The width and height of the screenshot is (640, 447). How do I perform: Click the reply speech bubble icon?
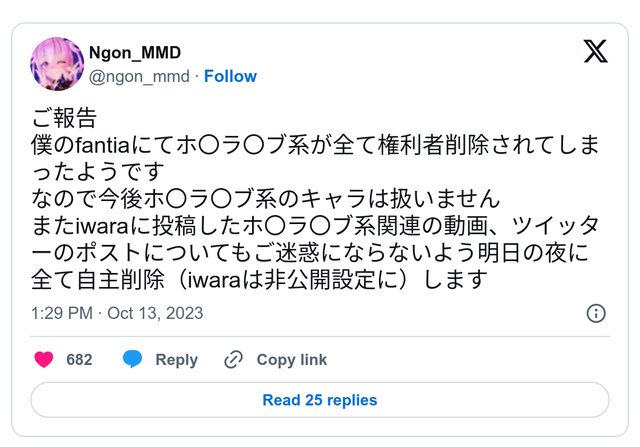point(132,359)
